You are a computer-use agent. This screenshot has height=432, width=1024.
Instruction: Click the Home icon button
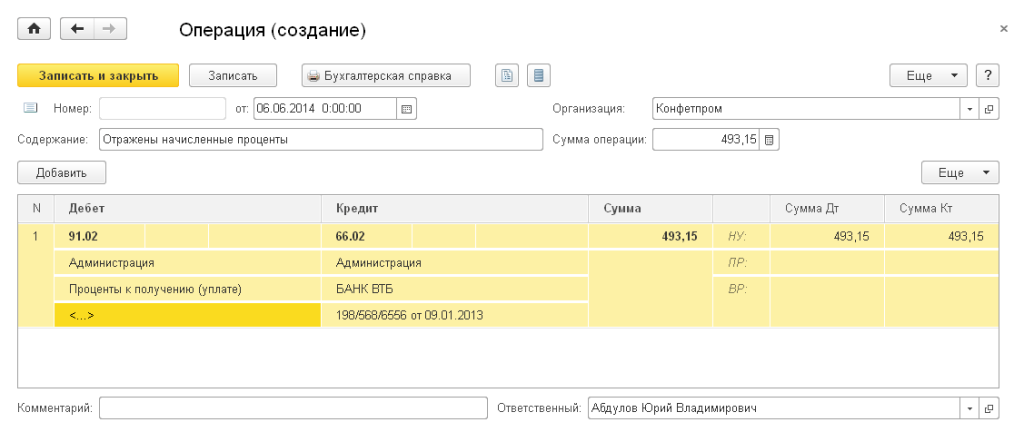[33, 30]
